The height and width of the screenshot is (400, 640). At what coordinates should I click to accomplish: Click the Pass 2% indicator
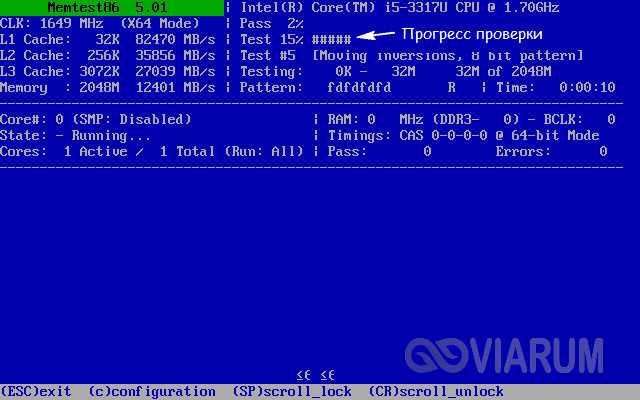click(x=271, y=24)
